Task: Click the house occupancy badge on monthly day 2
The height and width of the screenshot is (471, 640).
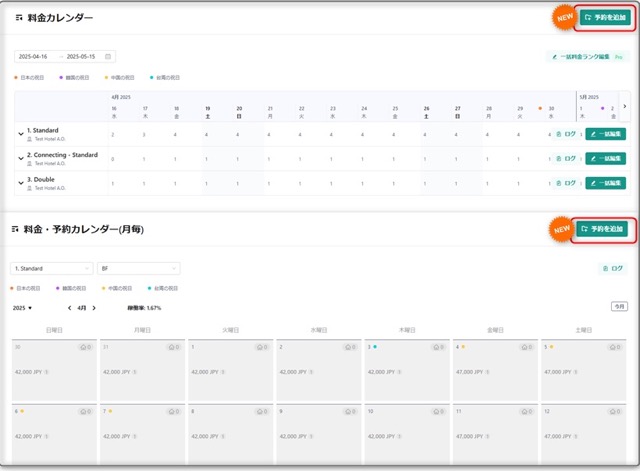Action: coord(350,347)
